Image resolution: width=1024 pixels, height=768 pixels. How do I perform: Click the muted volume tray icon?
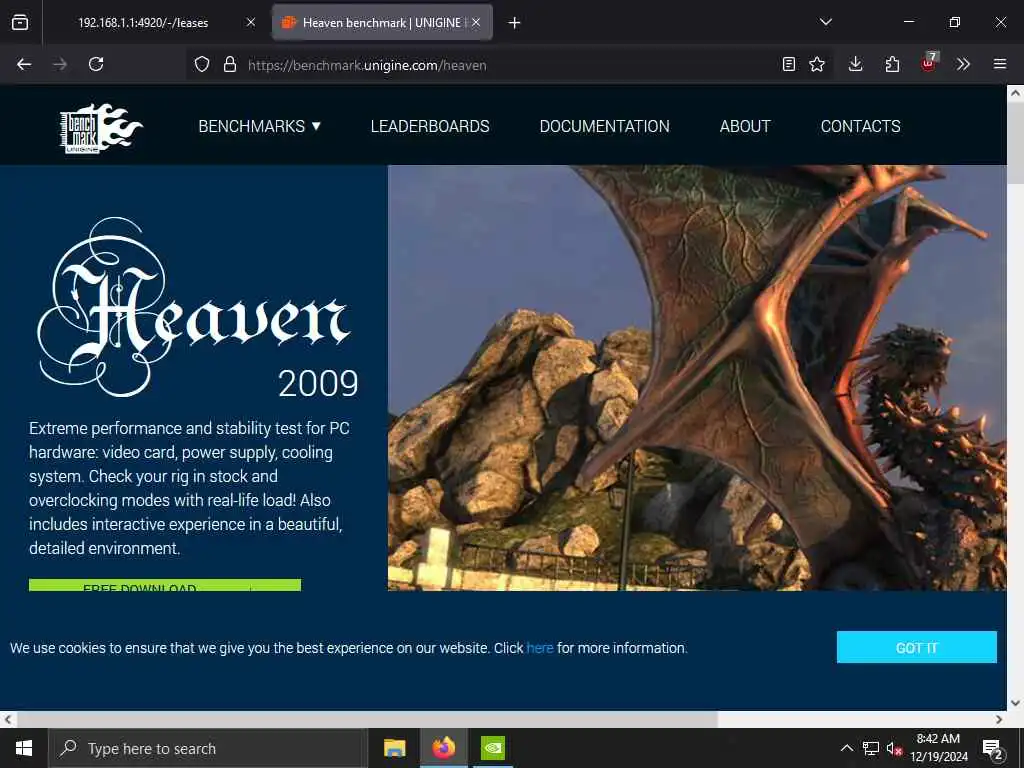(x=894, y=748)
